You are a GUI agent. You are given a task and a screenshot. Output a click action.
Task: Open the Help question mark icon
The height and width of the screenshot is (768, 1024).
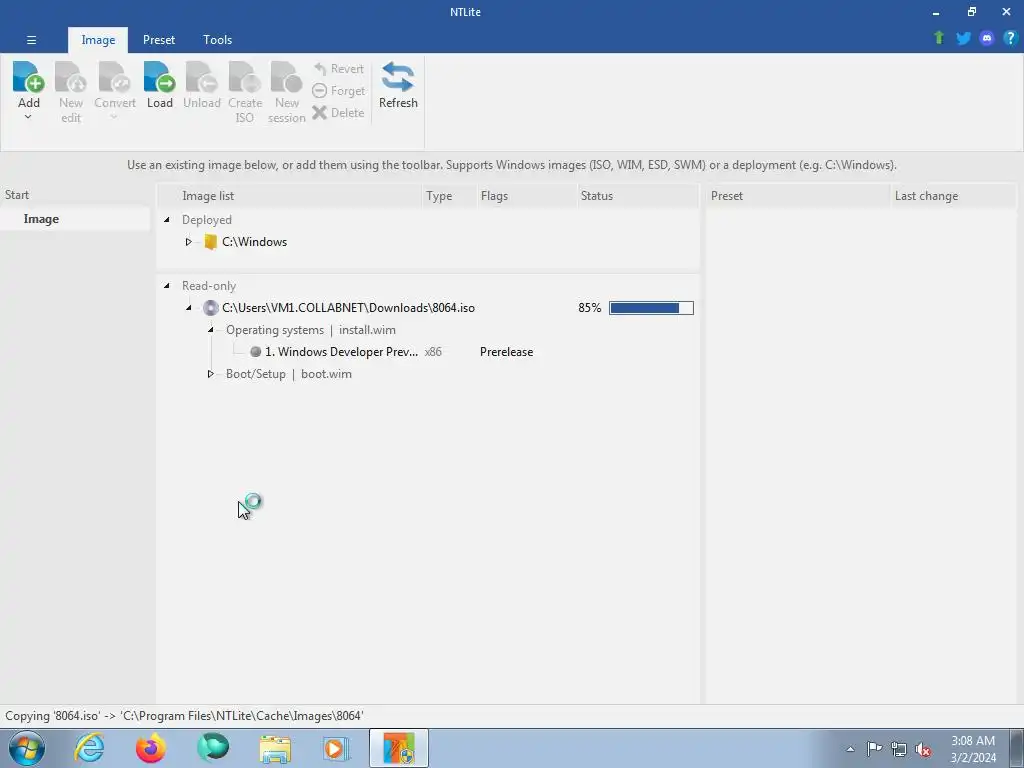tap(1010, 38)
